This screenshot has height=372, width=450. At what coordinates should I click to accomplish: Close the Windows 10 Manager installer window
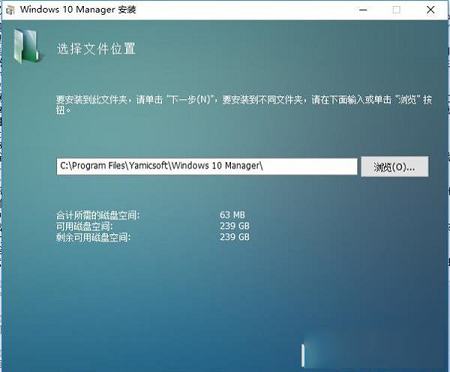(x=430, y=10)
